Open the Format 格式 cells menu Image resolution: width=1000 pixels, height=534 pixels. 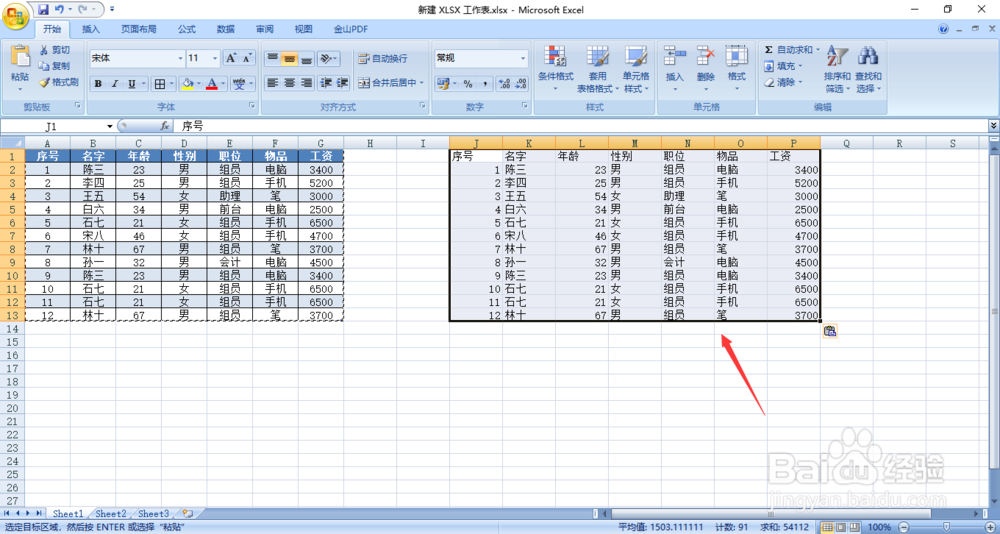(737, 70)
